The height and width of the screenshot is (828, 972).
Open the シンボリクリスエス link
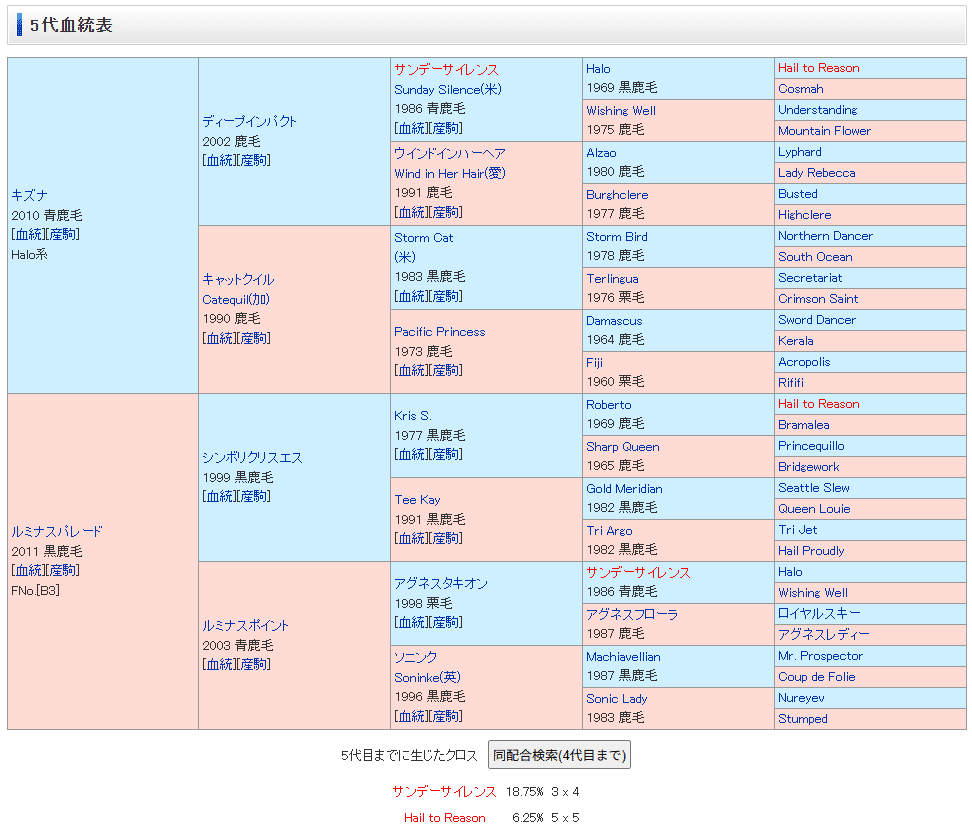pos(252,457)
